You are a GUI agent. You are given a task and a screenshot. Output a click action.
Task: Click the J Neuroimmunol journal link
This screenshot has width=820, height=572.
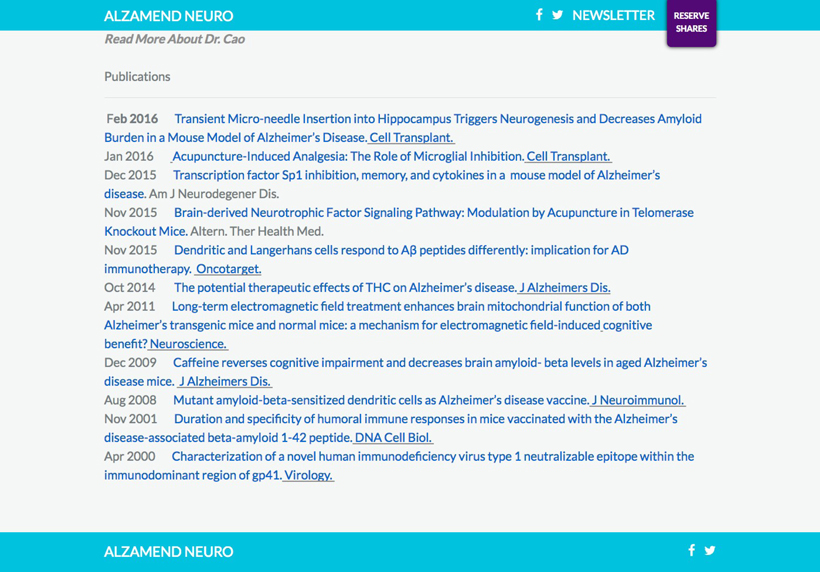click(x=637, y=400)
